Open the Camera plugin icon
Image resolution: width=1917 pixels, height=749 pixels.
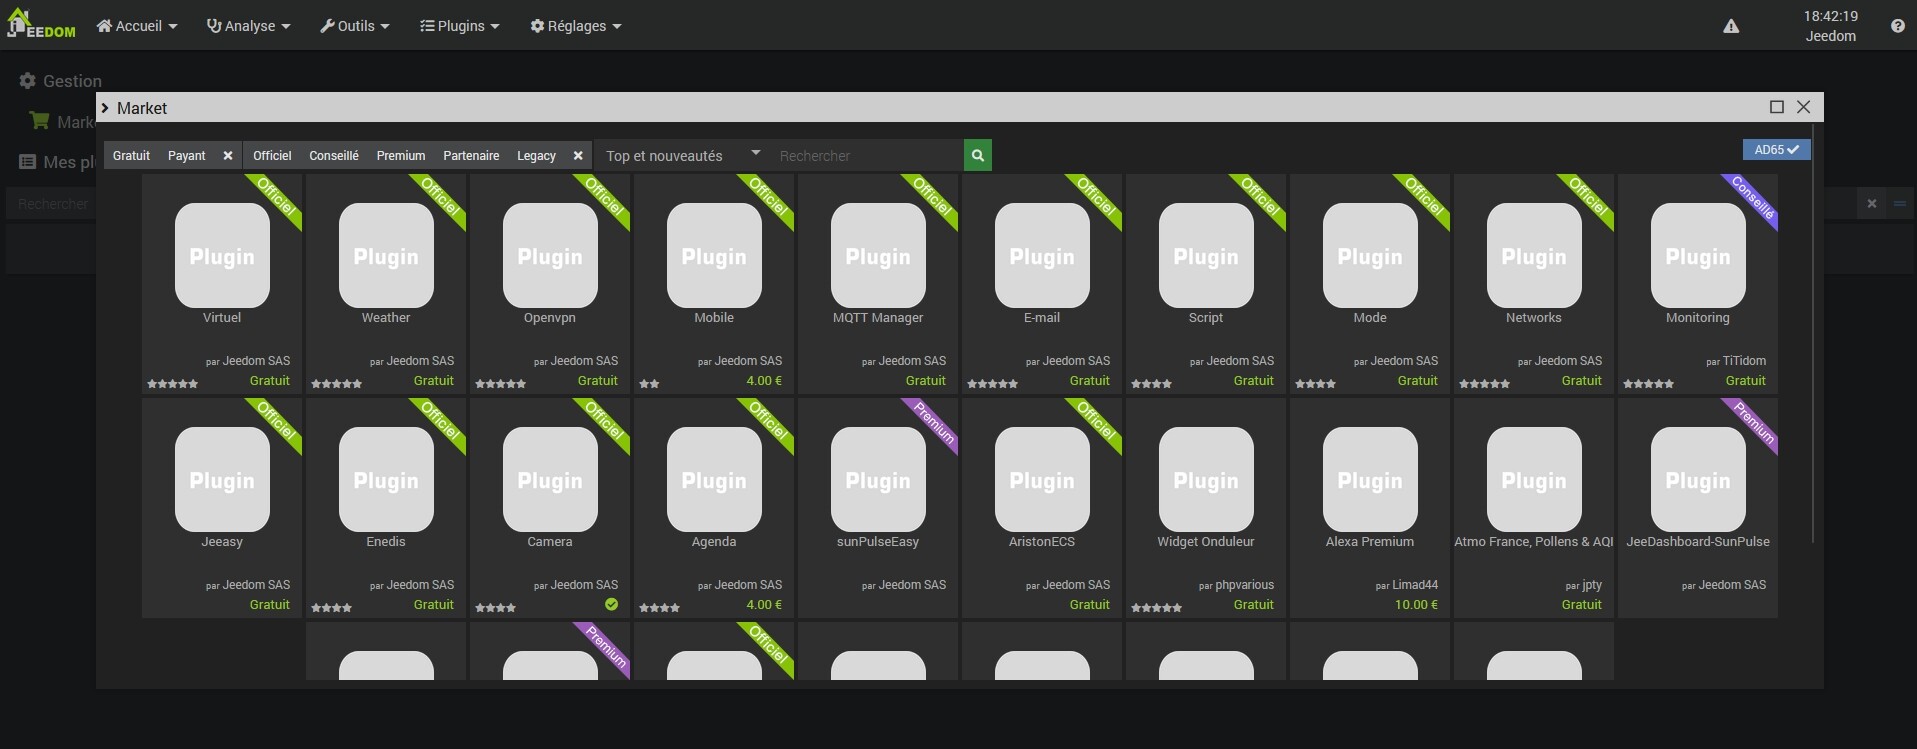550,479
